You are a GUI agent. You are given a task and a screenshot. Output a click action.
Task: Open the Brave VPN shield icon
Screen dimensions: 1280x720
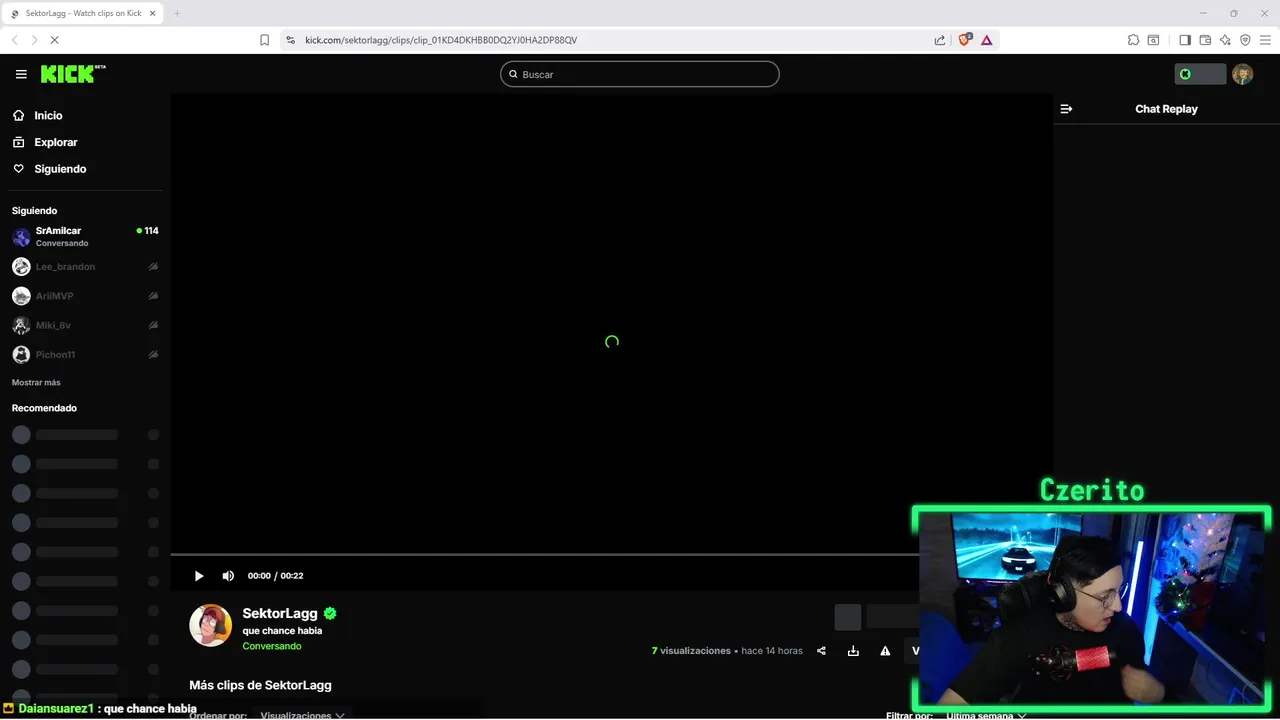pyautogui.click(x=1245, y=40)
